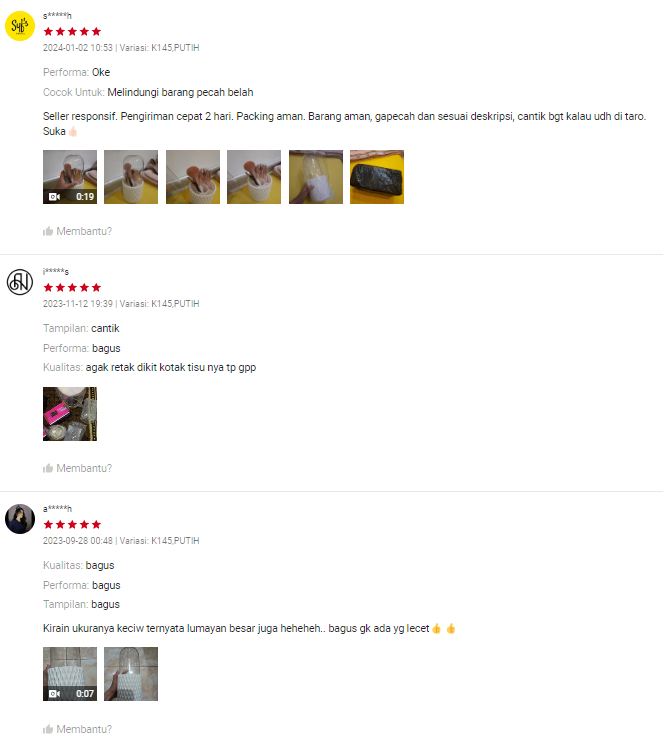Open the second photo of brushes in white holder
Image resolution: width=663 pixels, height=738 pixels.
[131, 177]
